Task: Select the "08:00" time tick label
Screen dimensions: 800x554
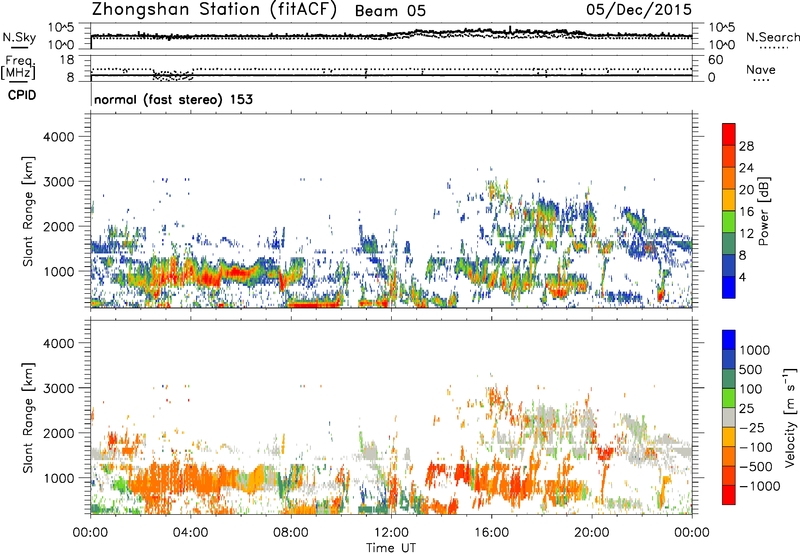Action: click(290, 533)
